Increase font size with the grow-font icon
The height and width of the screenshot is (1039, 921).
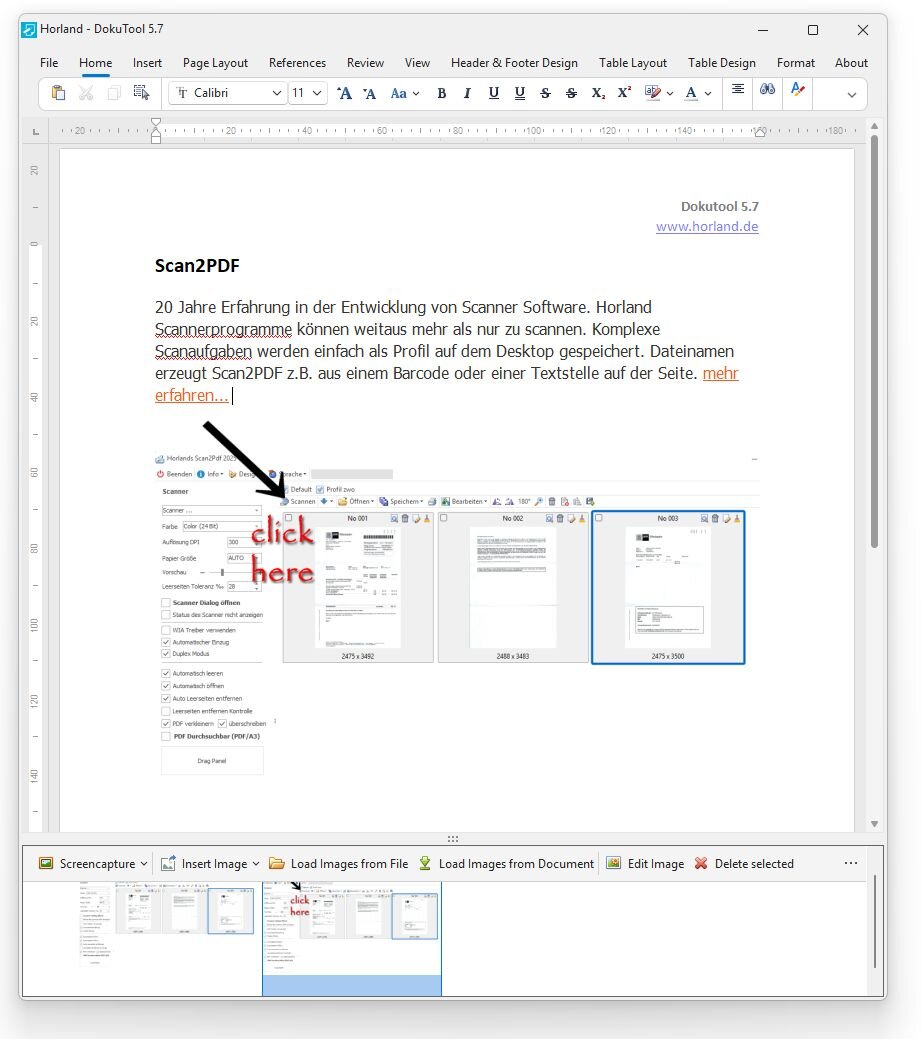pos(345,93)
